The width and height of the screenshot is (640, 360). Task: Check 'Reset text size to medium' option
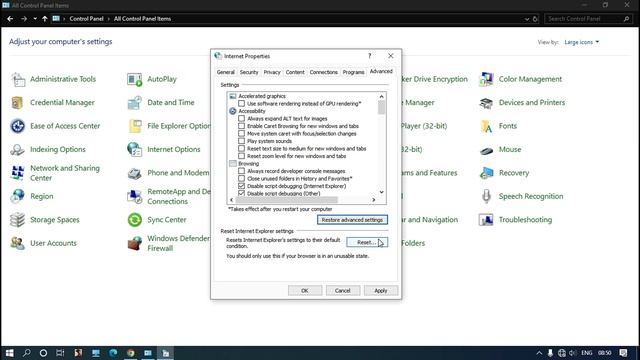click(x=242, y=149)
